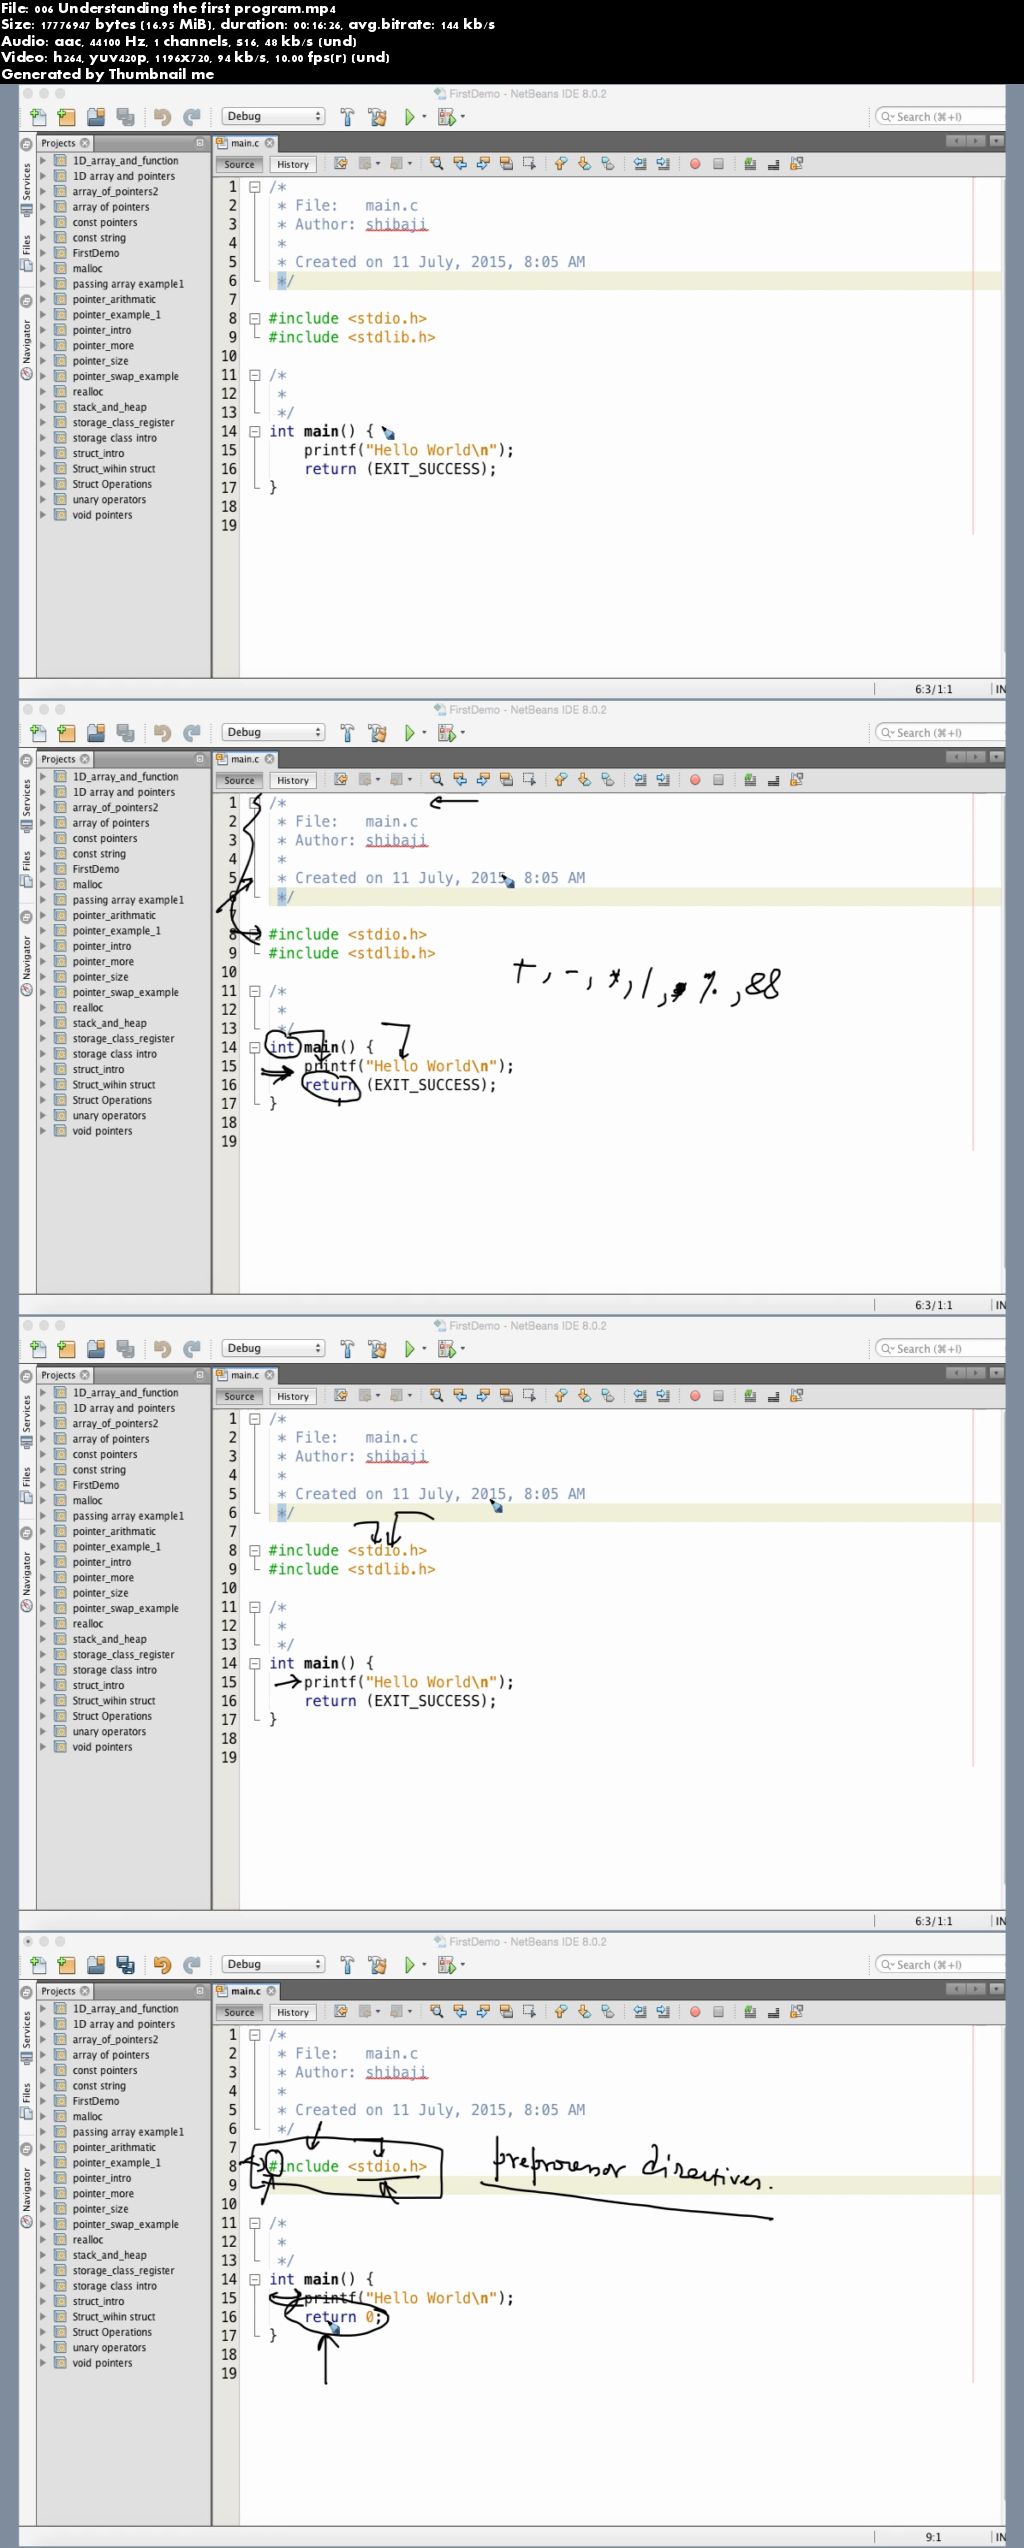Toggle Highlight Search in third frame editor toolbar
Image resolution: width=1024 pixels, height=2548 pixels.
(505, 1396)
